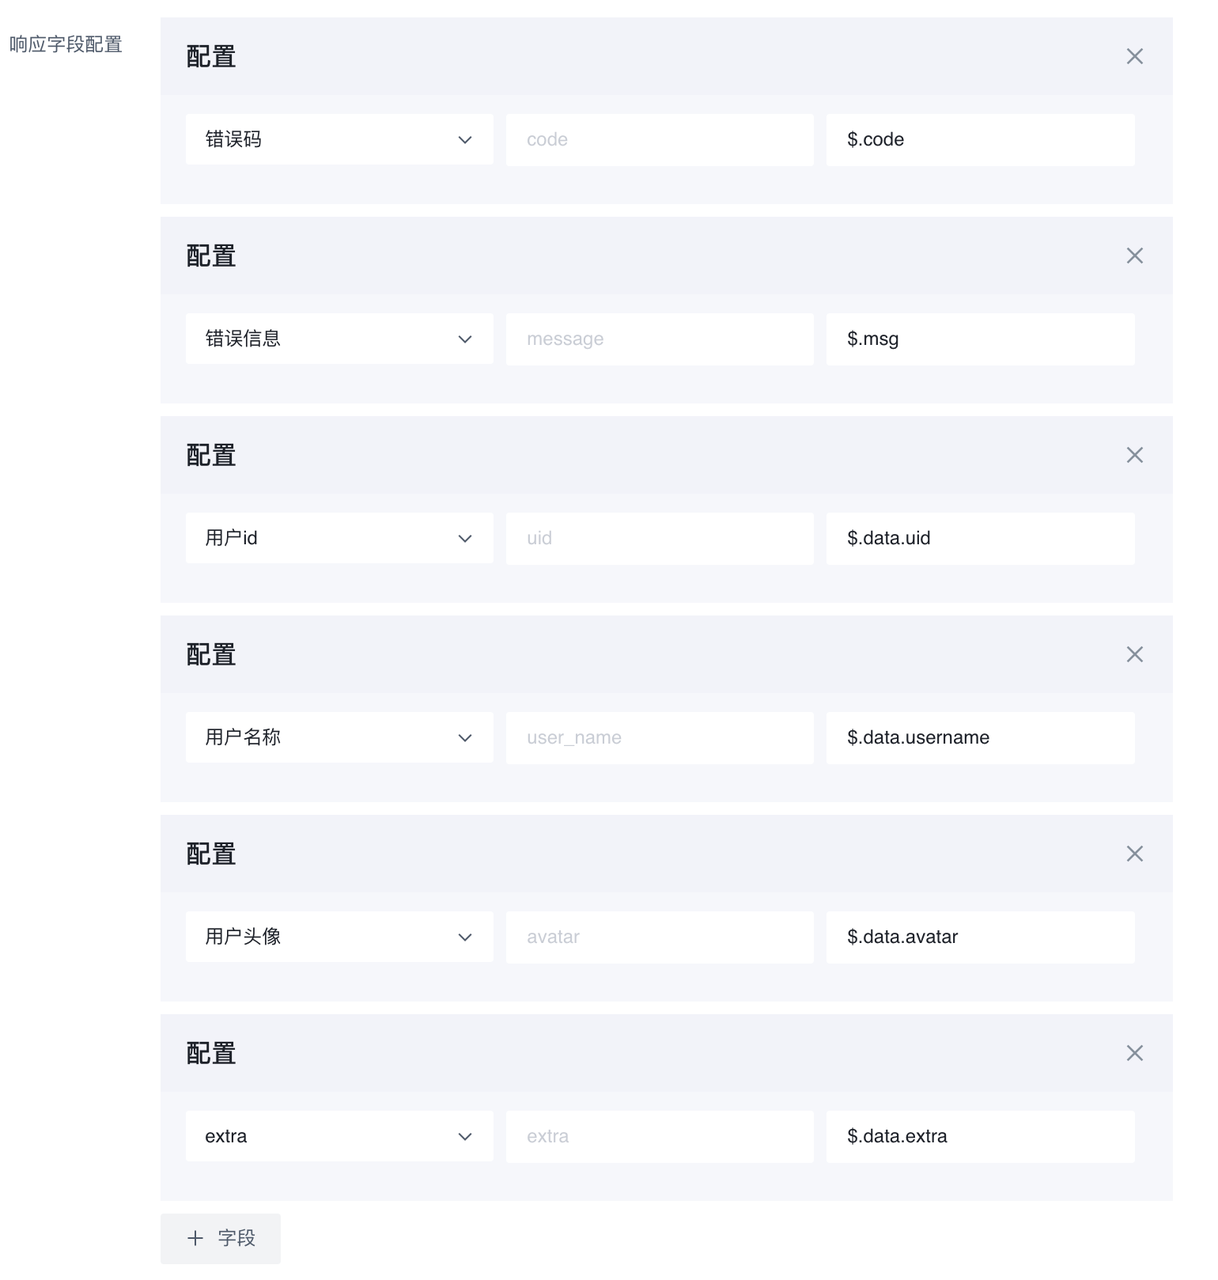This screenshot has width=1218, height=1280.
Task: Click the uid placeholder input
Action: point(659,538)
